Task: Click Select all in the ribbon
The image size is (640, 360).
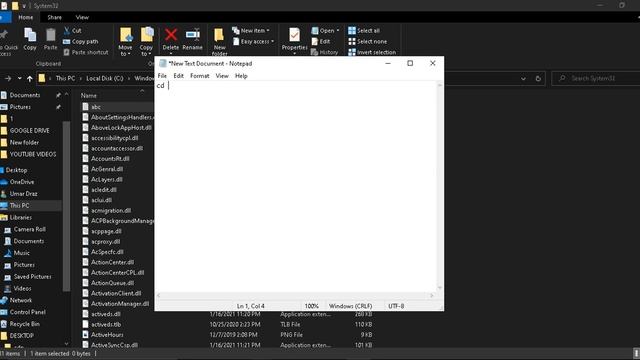Action: coord(364,31)
